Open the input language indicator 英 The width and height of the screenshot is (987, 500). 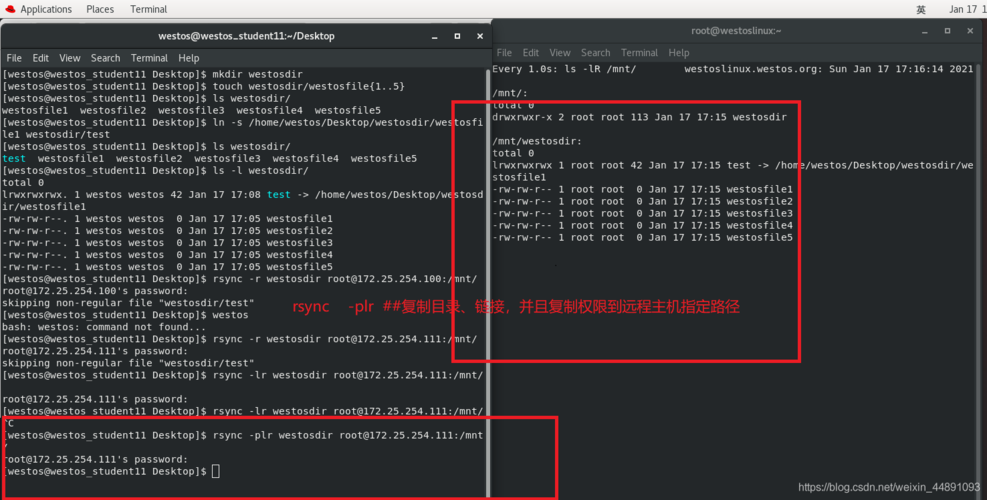pos(921,9)
